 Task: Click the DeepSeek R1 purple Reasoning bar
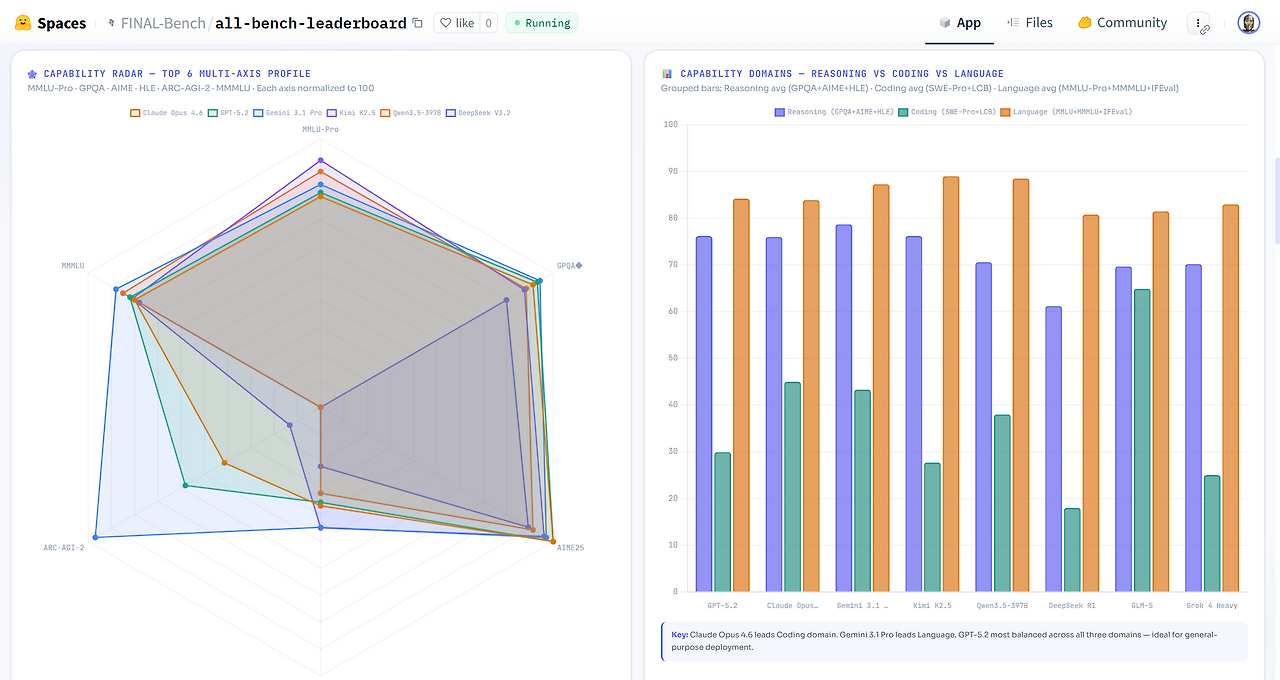1054,449
